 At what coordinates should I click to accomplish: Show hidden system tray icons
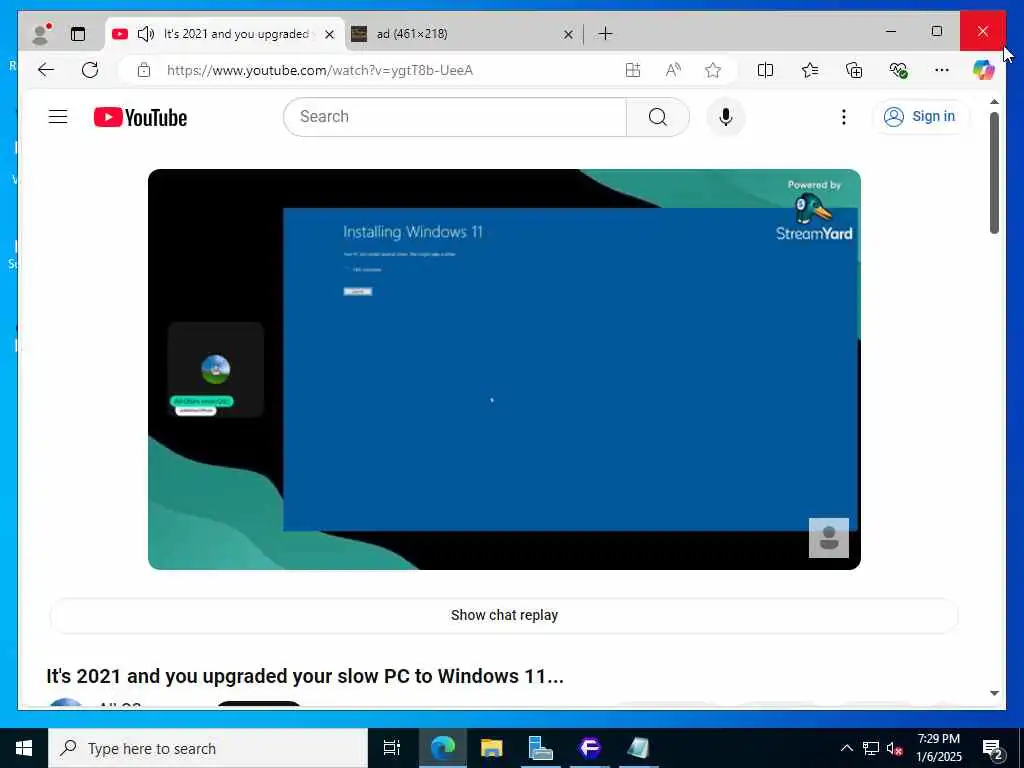tap(846, 748)
